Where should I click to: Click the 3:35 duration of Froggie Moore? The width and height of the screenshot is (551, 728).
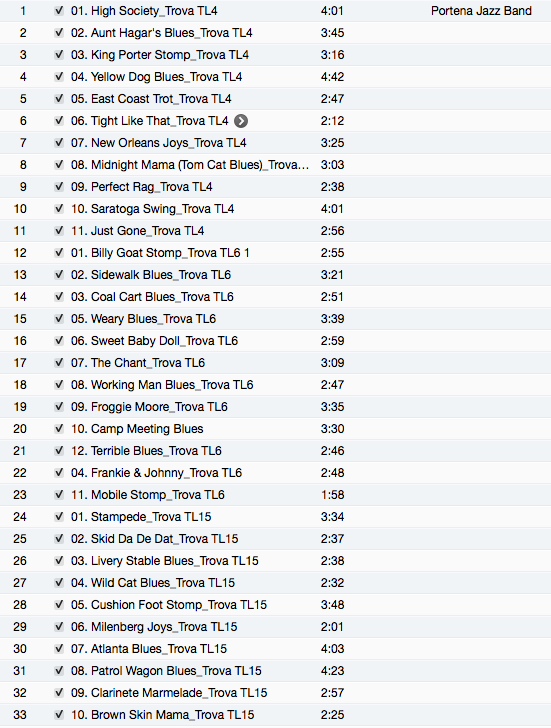pyautogui.click(x=332, y=407)
